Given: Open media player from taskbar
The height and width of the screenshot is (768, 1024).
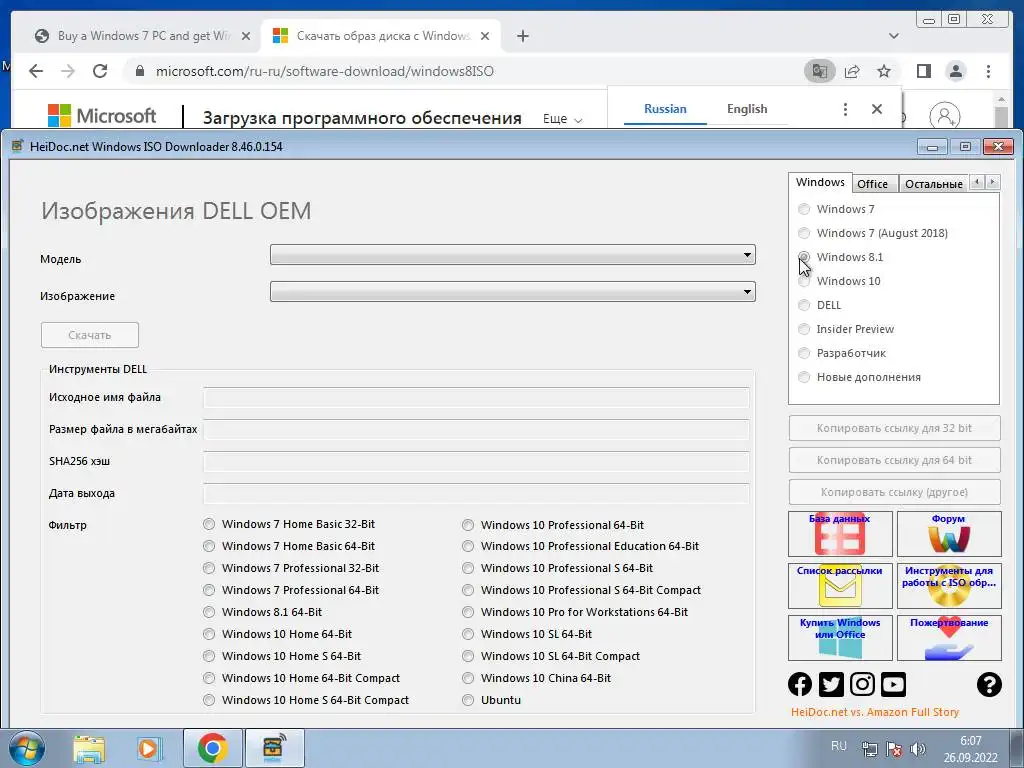Looking at the screenshot, I should (x=149, y=748).
